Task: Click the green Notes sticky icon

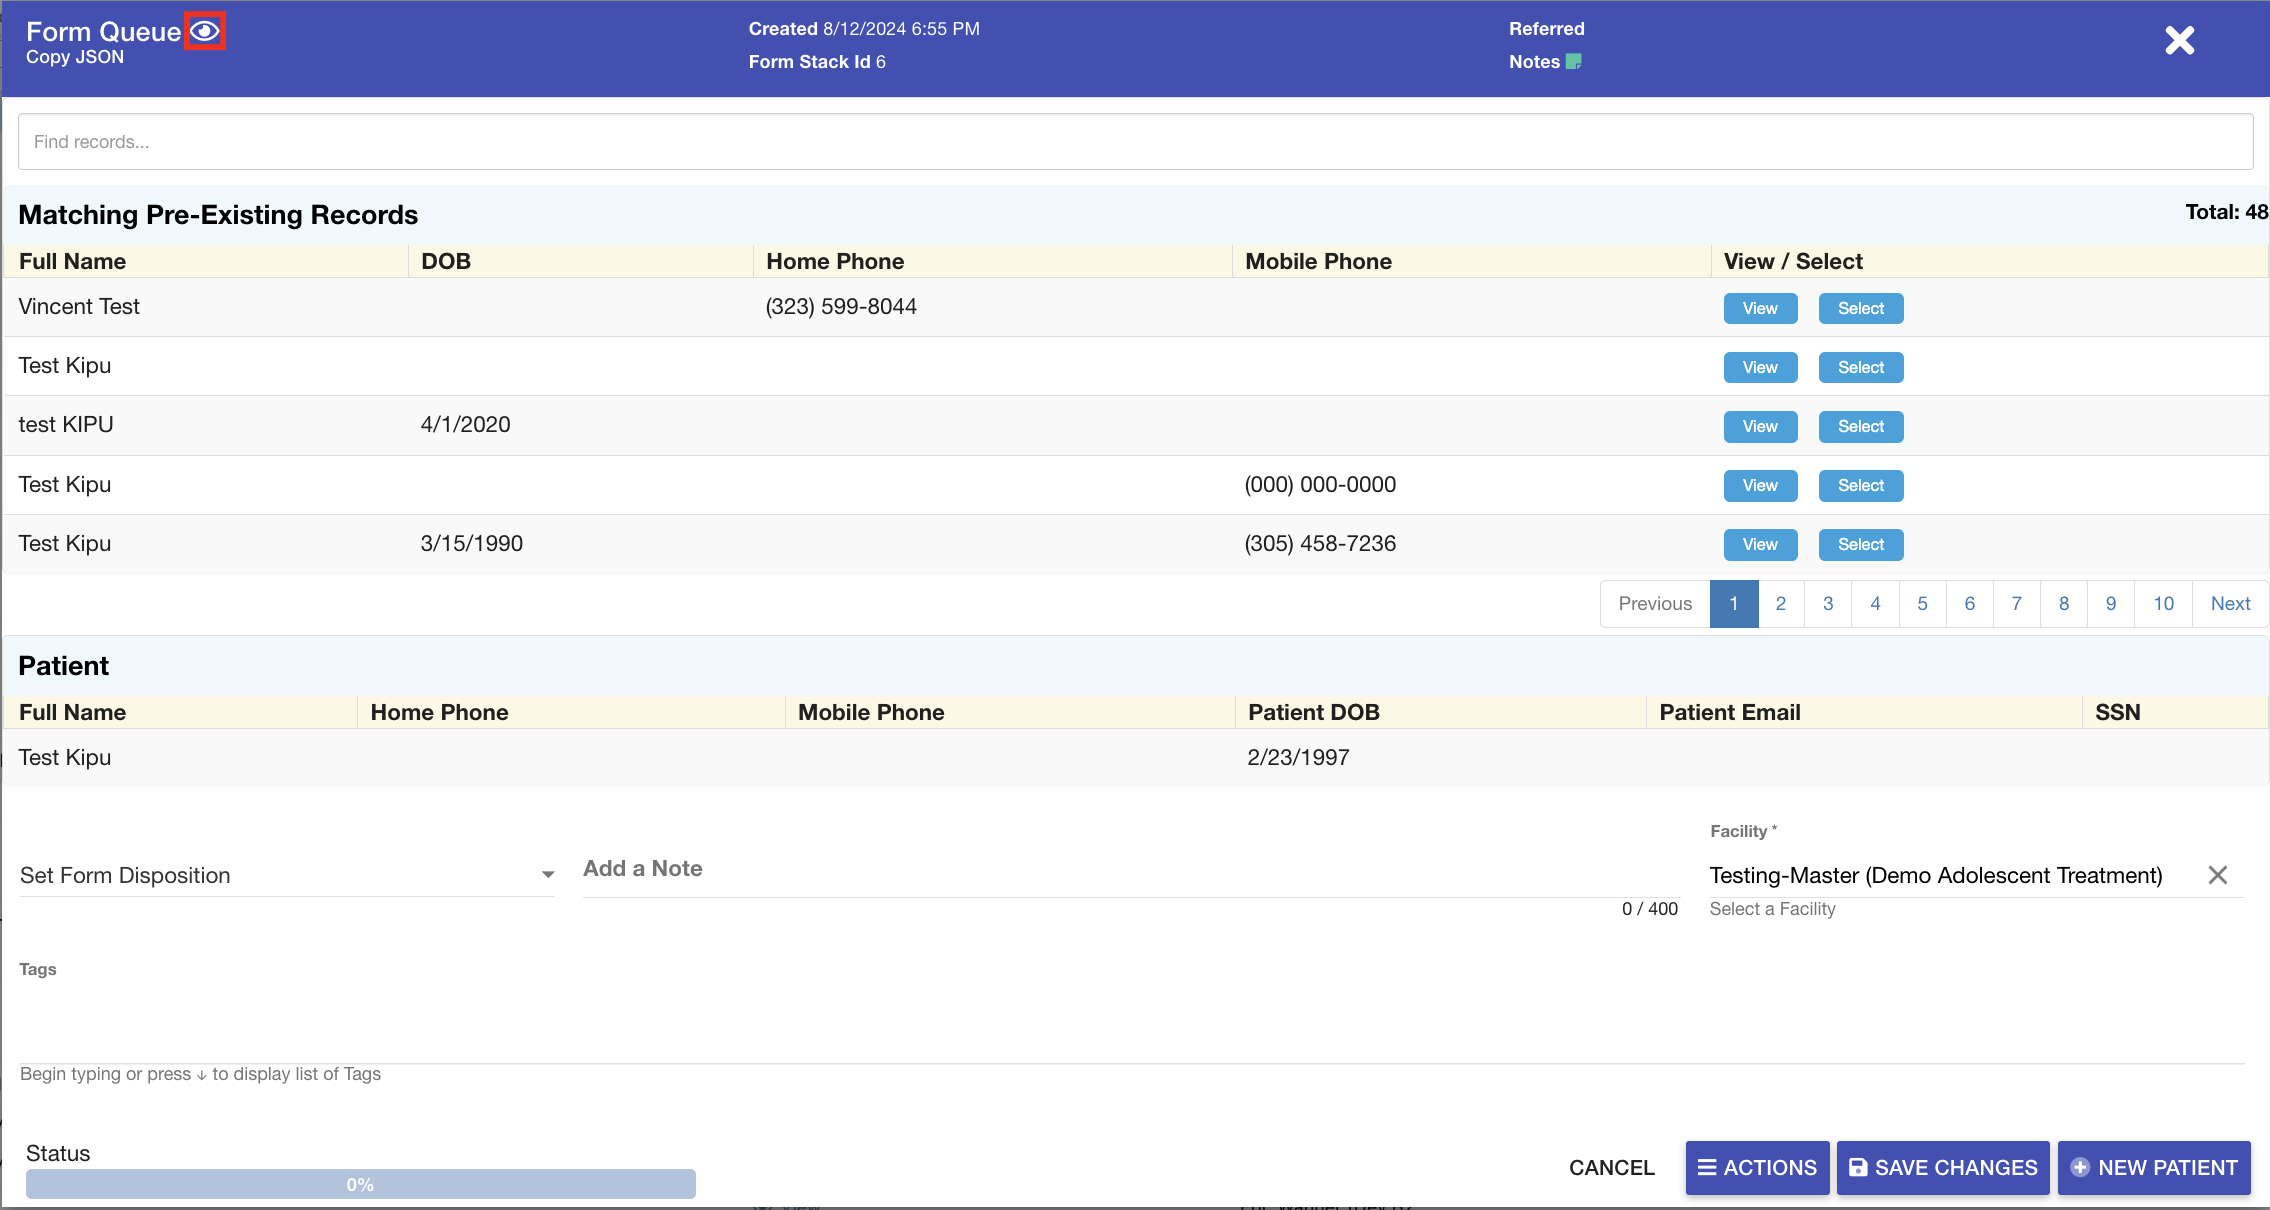Action: 1573,62
